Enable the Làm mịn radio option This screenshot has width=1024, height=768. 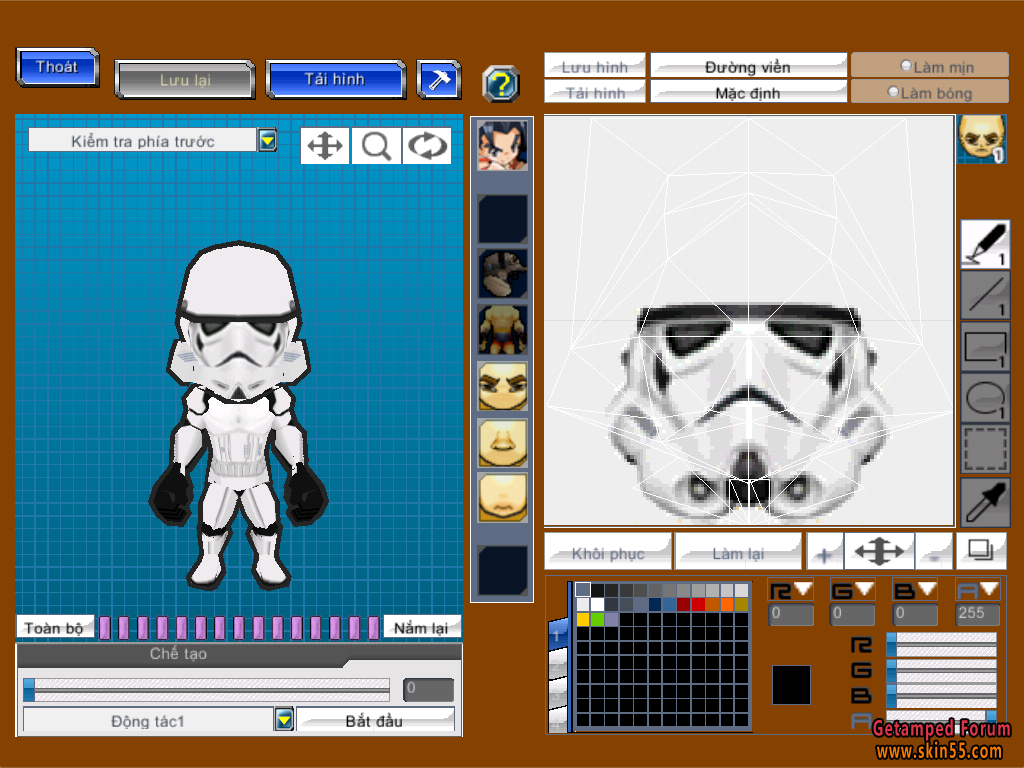click(x=906, y=65)
